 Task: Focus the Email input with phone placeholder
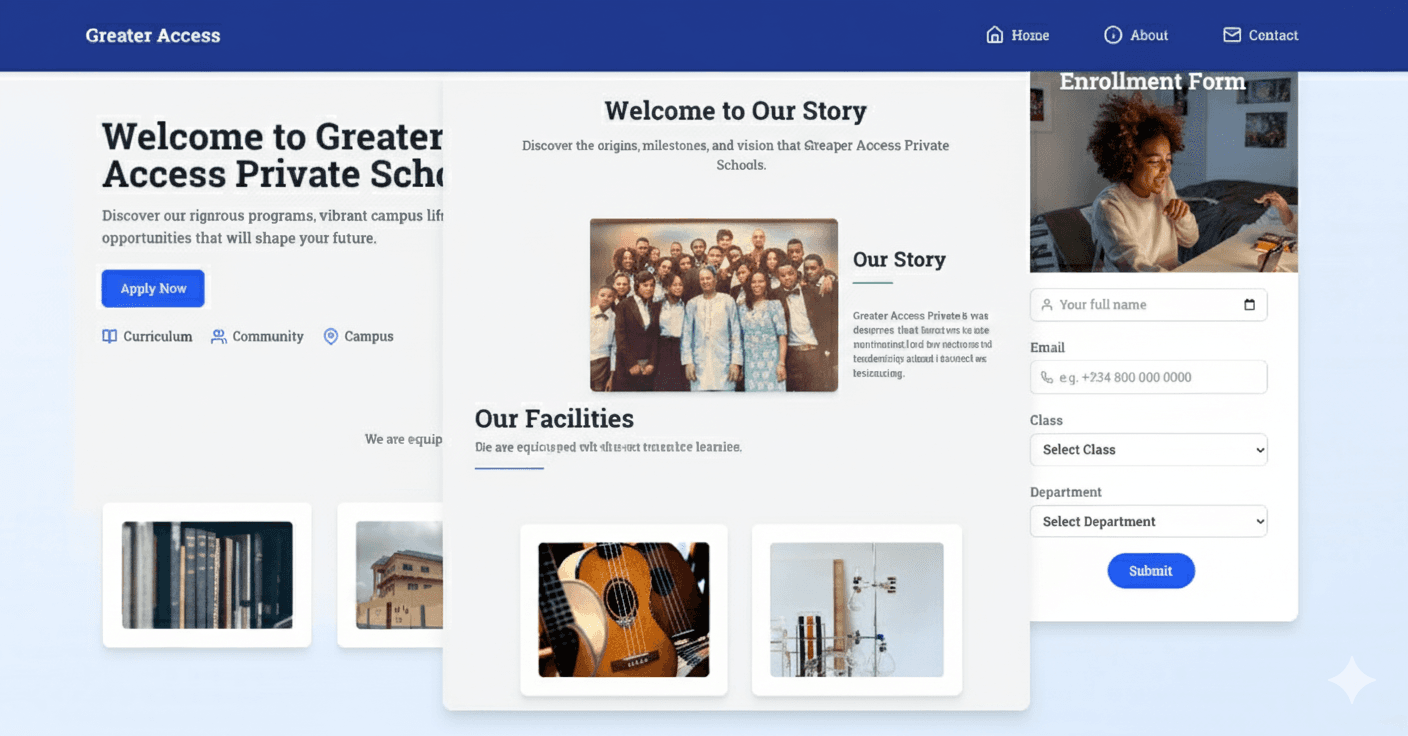[1149, 378]
